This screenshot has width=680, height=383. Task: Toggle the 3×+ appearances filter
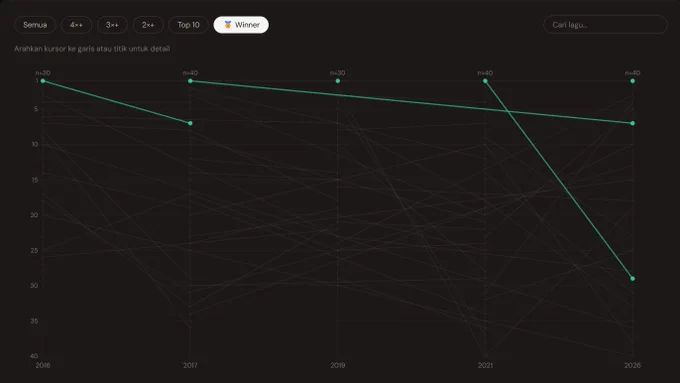click(112, 25)
